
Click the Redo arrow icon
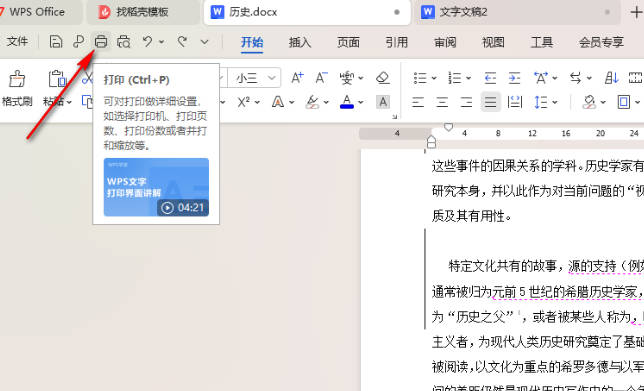[182, 41]
